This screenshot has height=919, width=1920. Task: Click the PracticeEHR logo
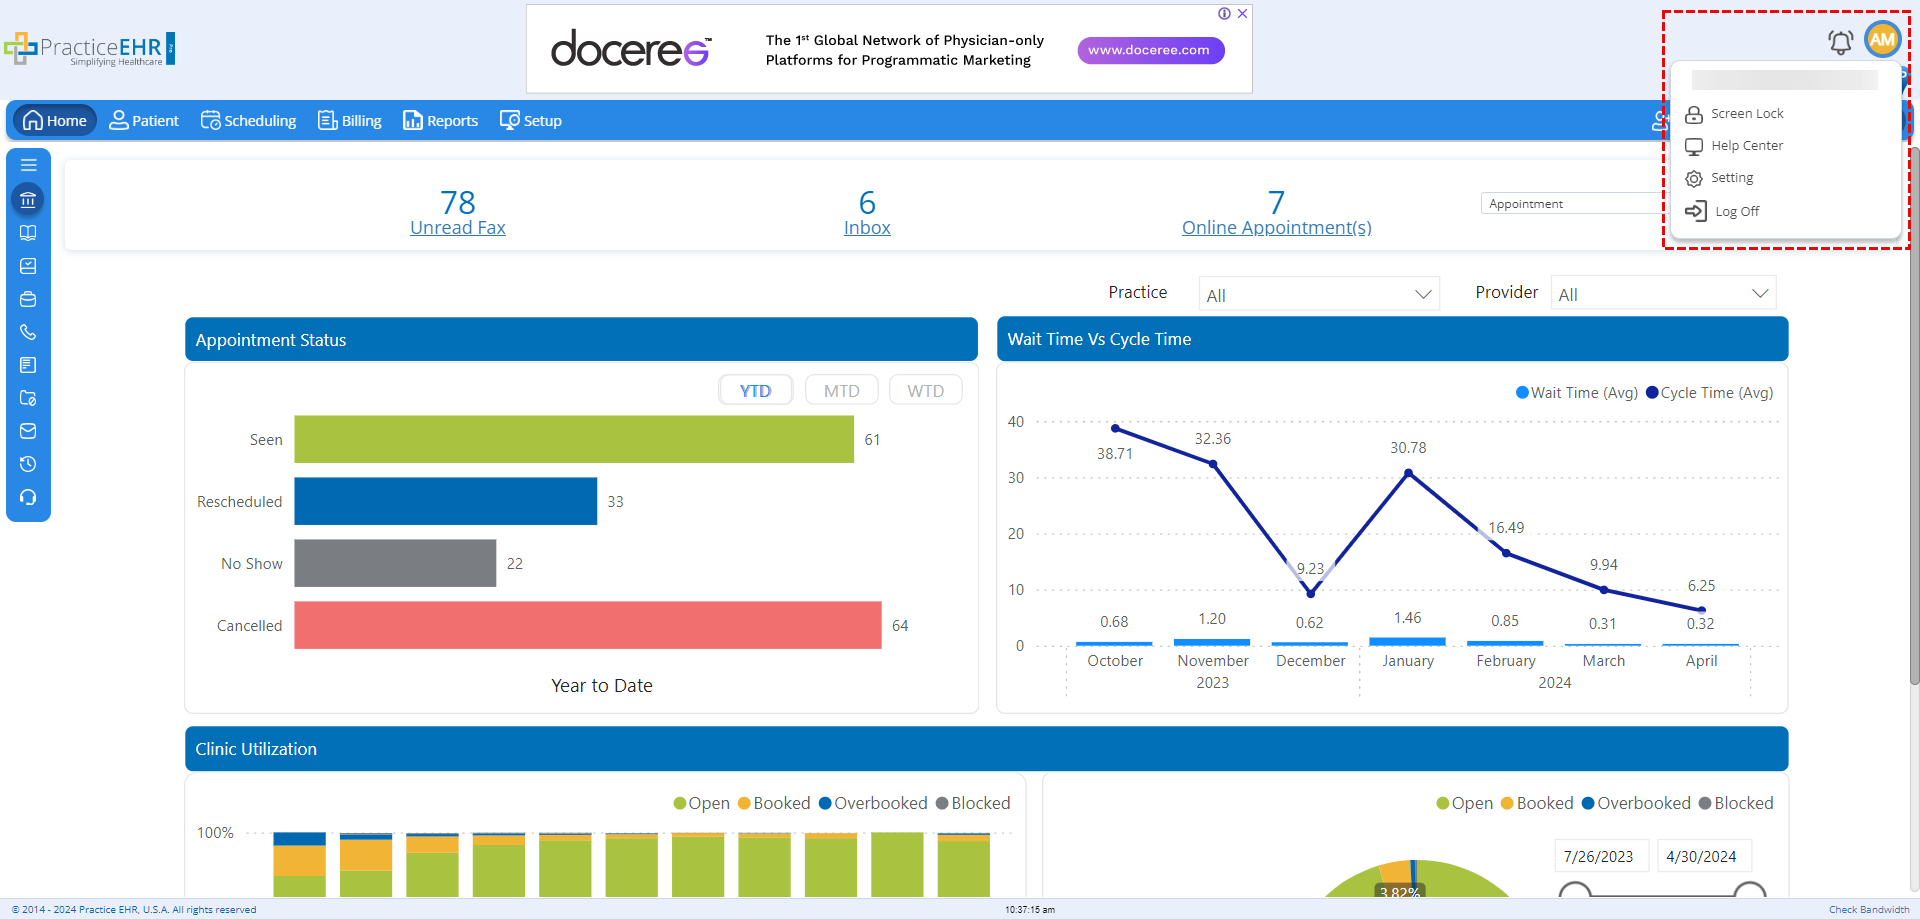pos(89,49)
